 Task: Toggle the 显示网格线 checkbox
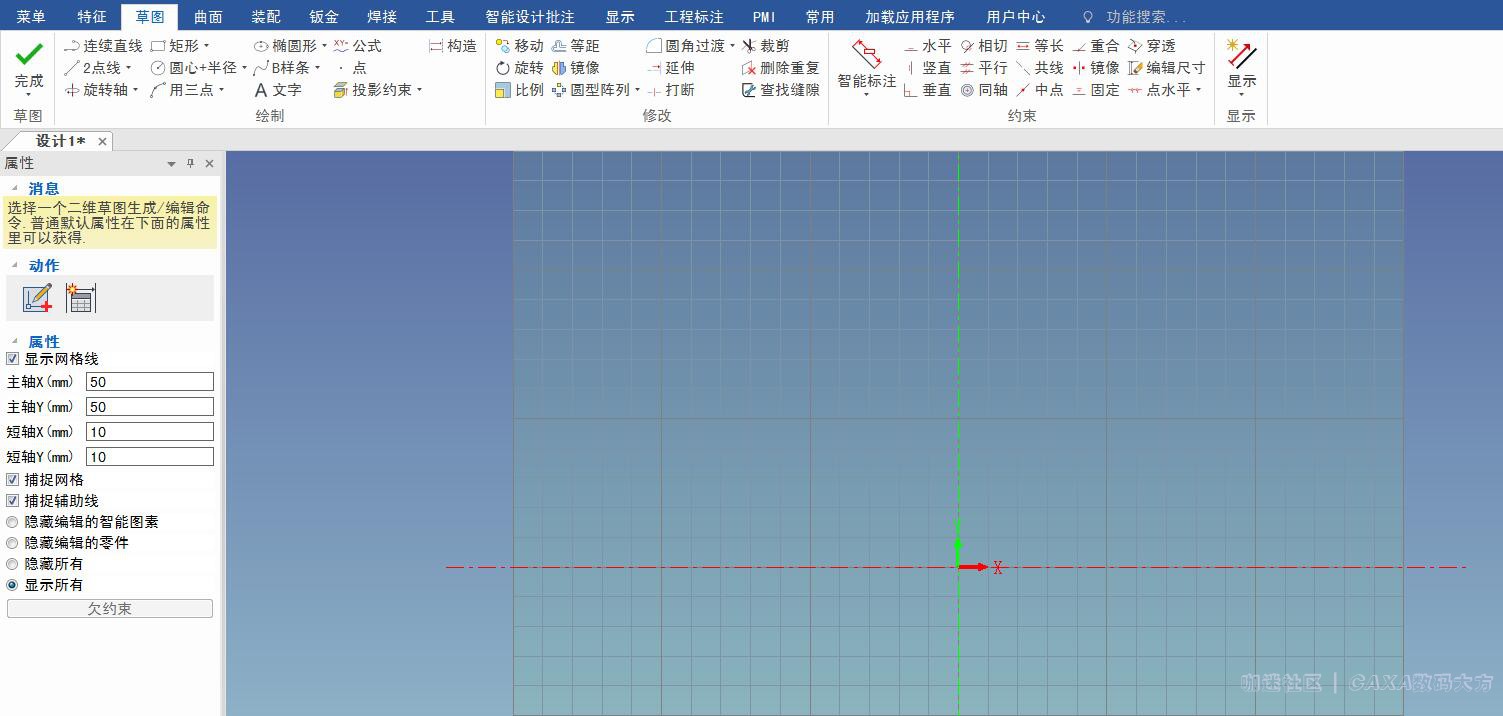(x=13, y=359)
